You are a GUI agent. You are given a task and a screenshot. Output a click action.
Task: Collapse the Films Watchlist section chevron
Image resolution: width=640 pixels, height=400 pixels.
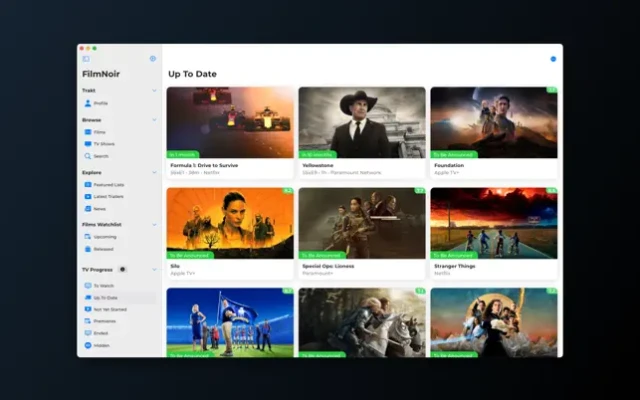click(x=154, y=224)
